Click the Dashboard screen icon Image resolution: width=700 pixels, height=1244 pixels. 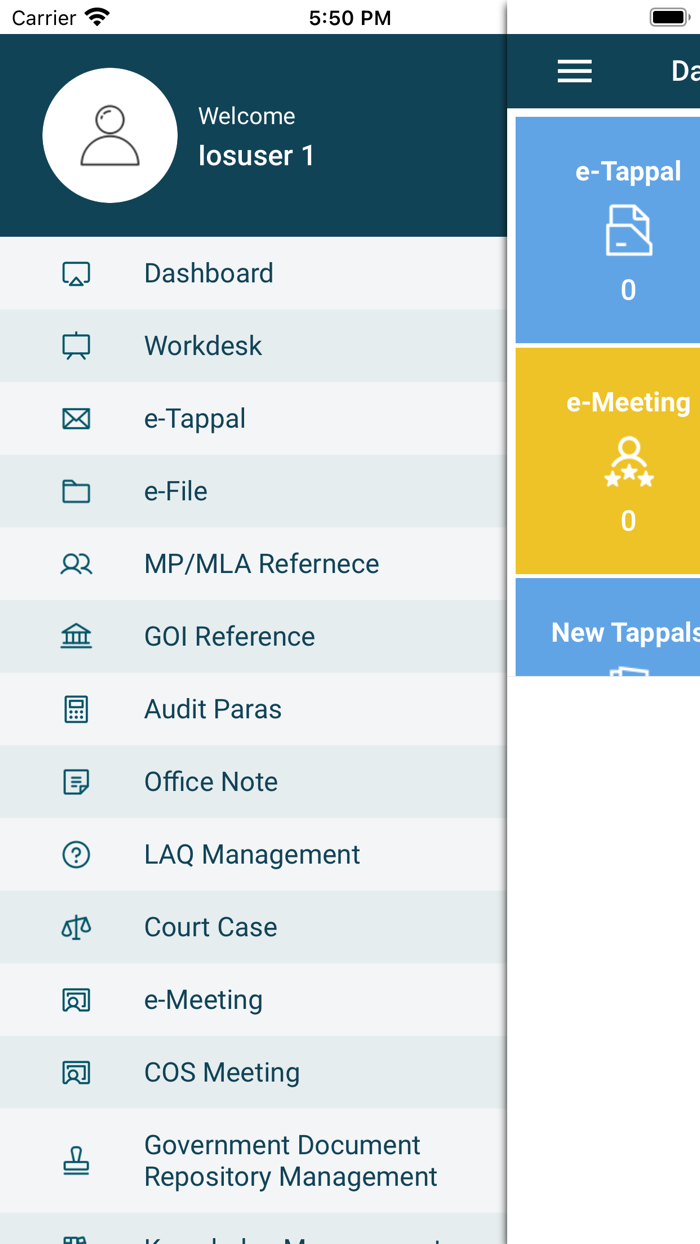click(76, 274)
